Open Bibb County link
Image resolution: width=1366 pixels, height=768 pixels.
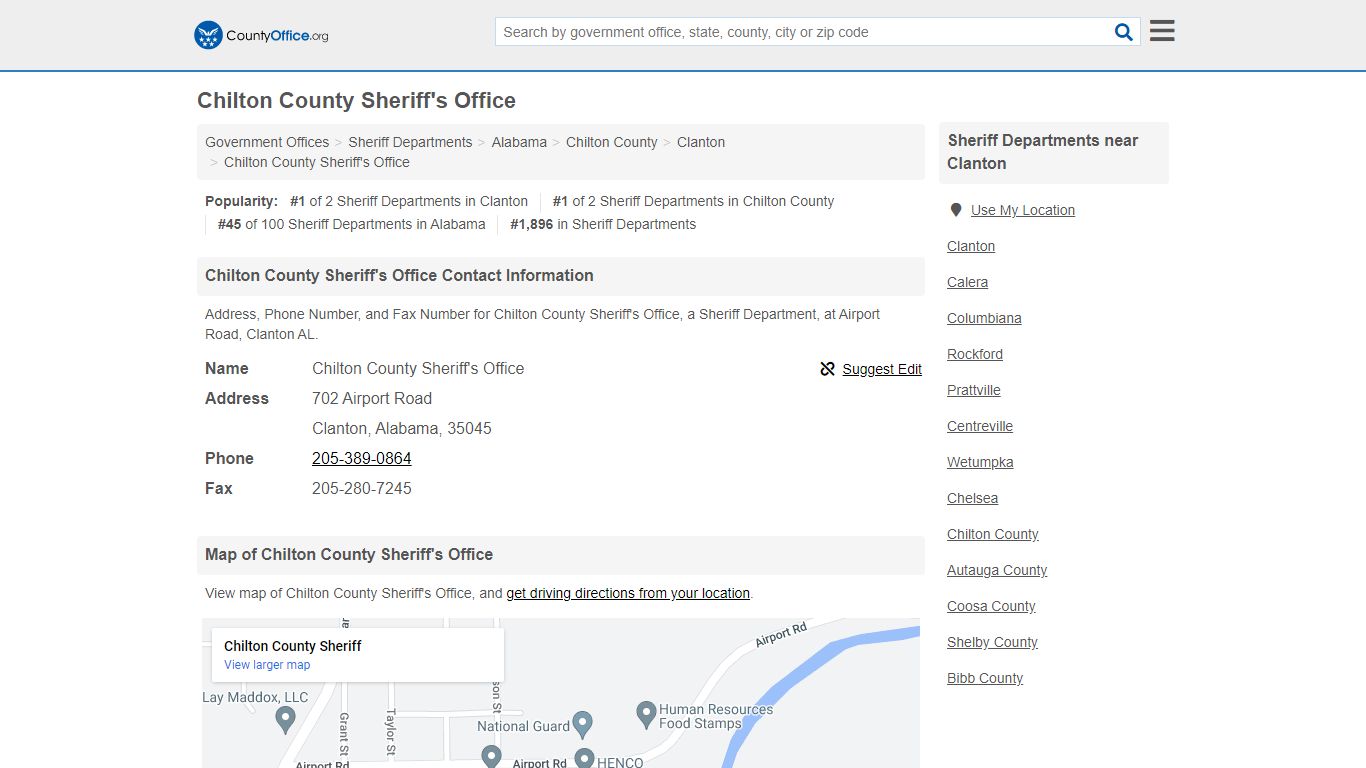[985, 678]
